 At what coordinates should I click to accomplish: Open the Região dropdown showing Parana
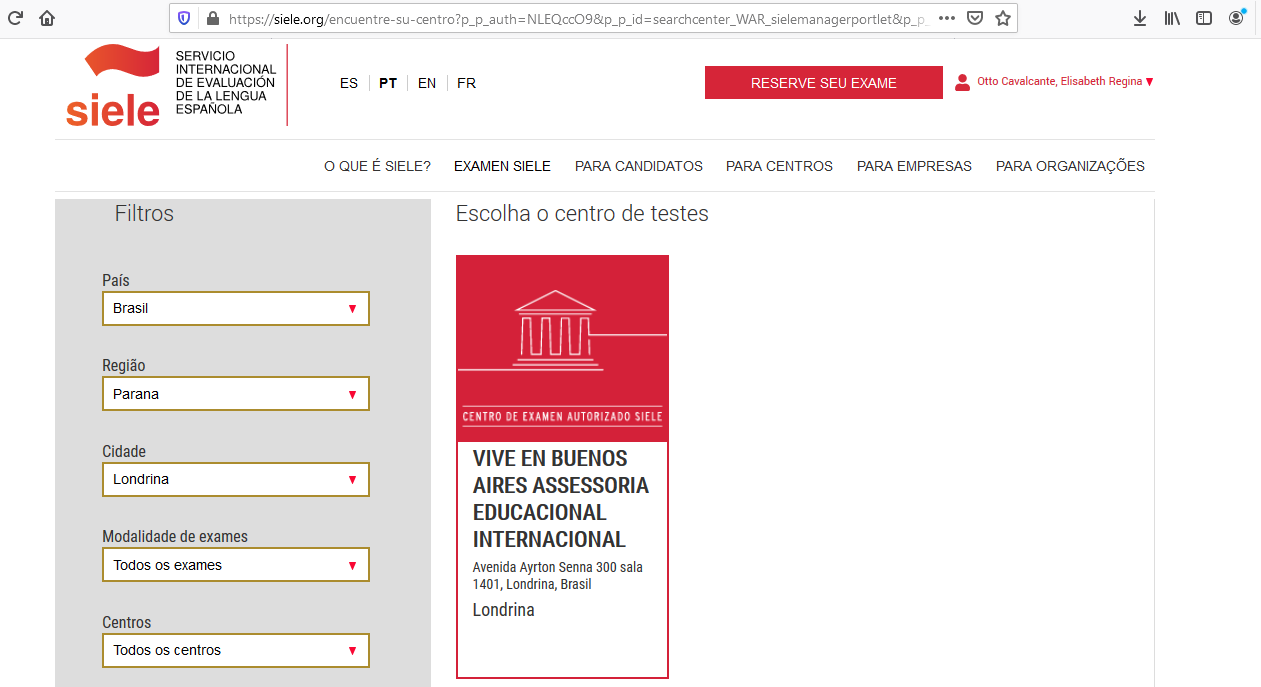click(x=236, y=394)
